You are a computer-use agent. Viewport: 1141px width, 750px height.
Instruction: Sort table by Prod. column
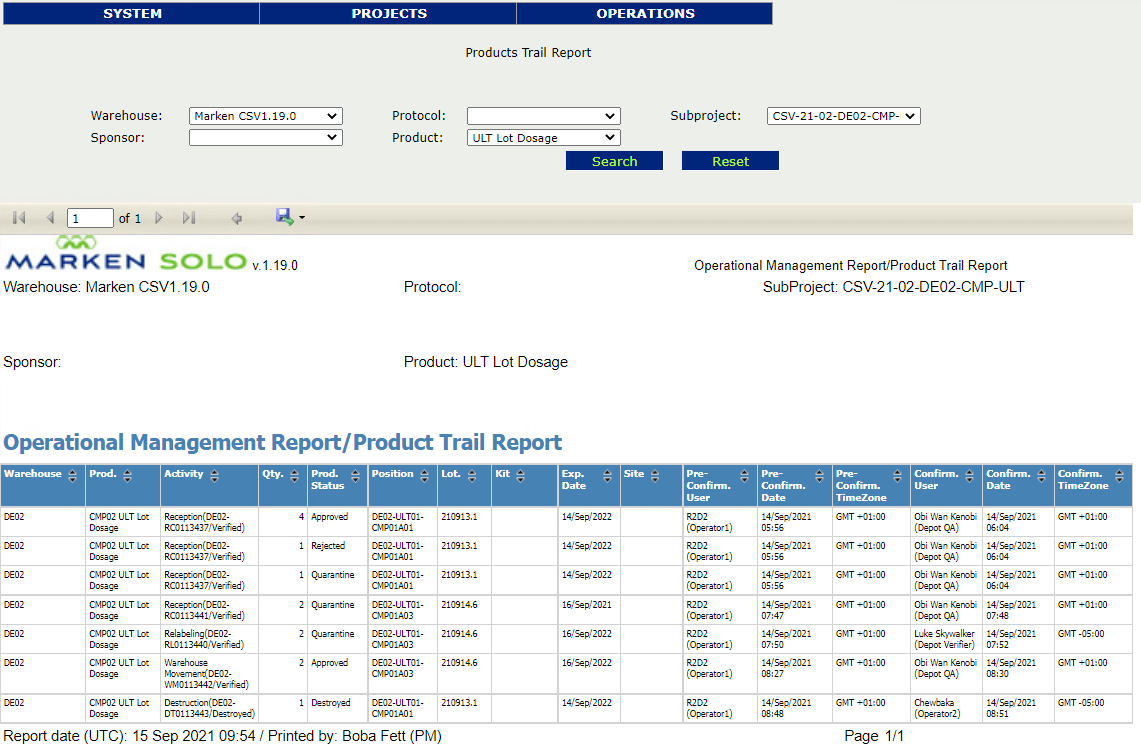pyautogui.click(x=127, y=476)
